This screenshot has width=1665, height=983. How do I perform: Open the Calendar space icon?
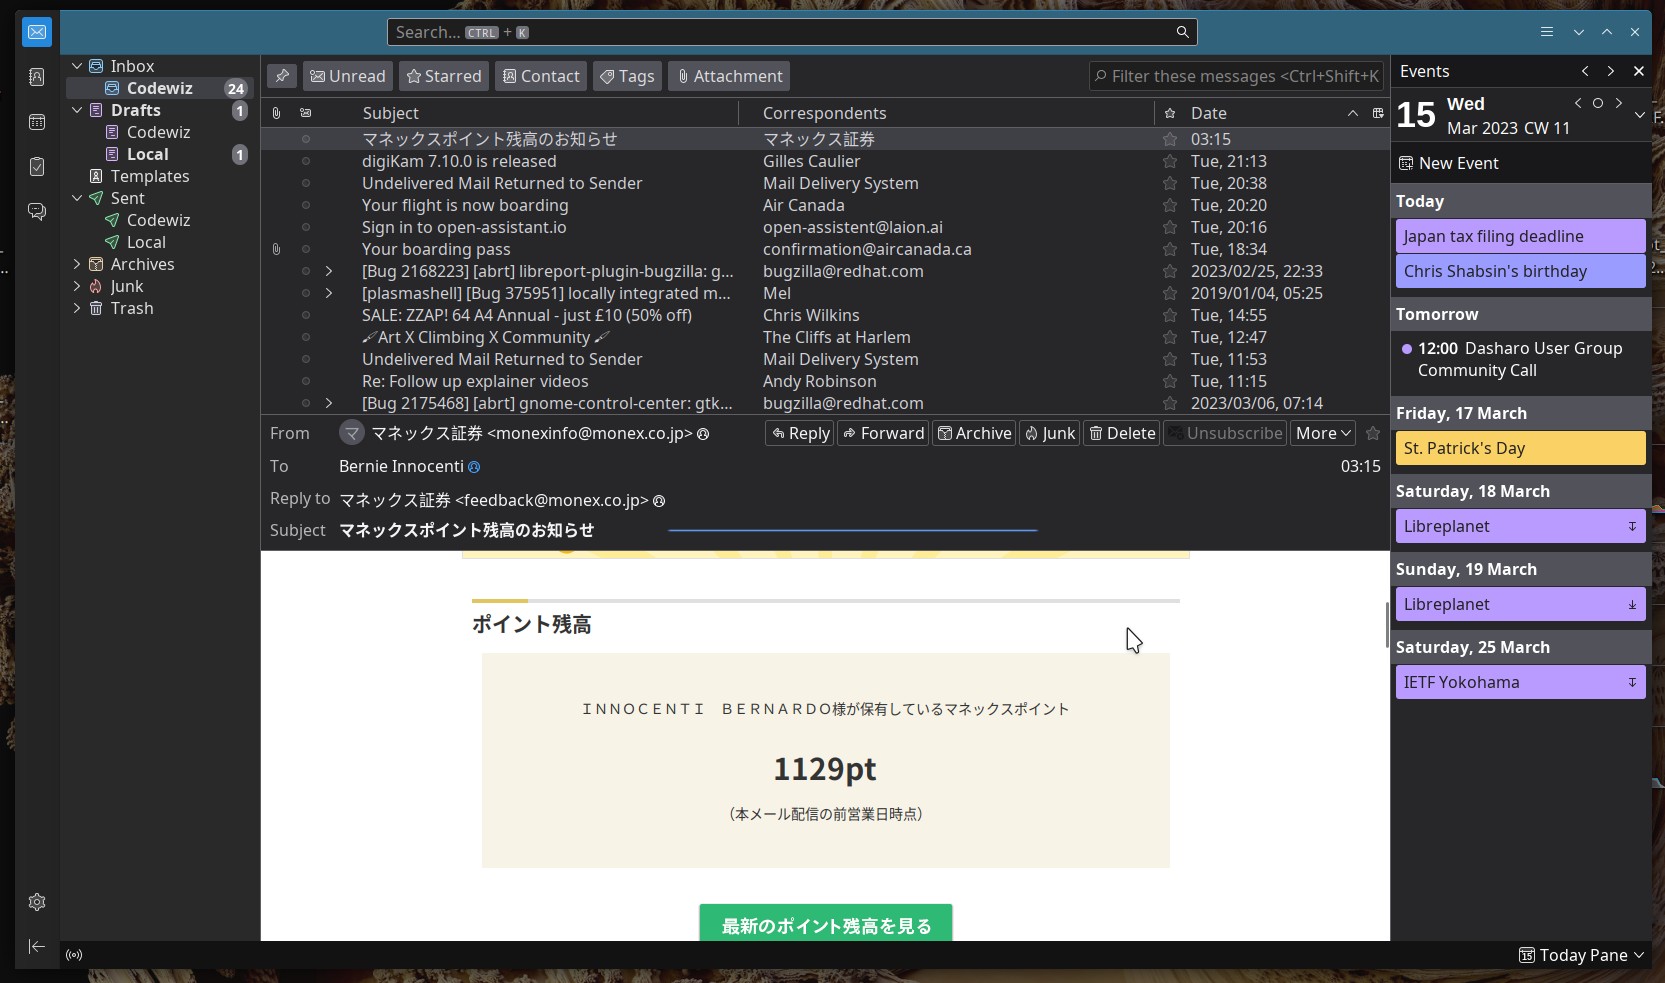[37, 122]
